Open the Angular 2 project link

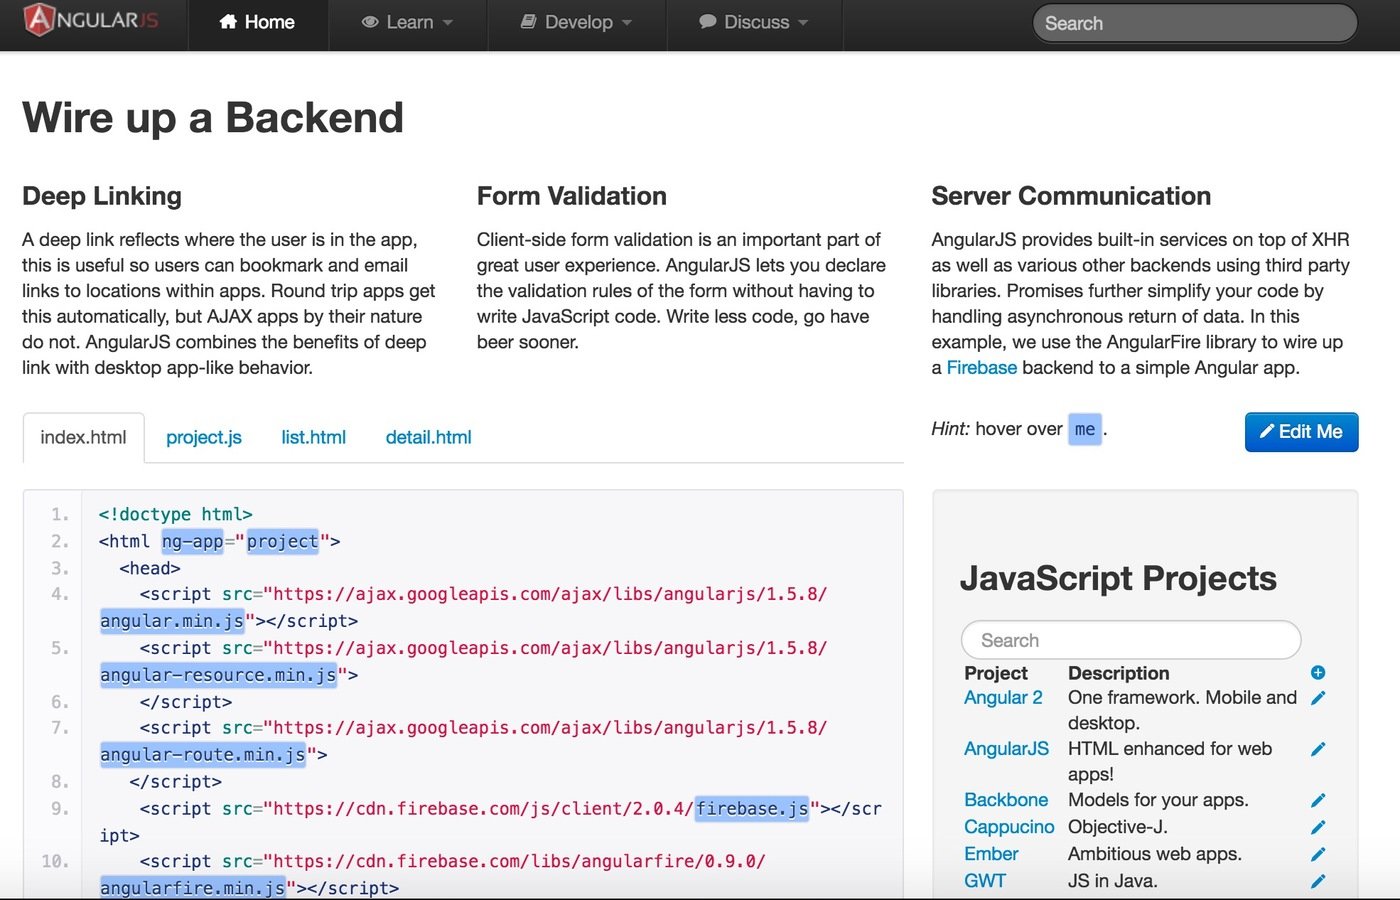click(x=1003, y=697)
